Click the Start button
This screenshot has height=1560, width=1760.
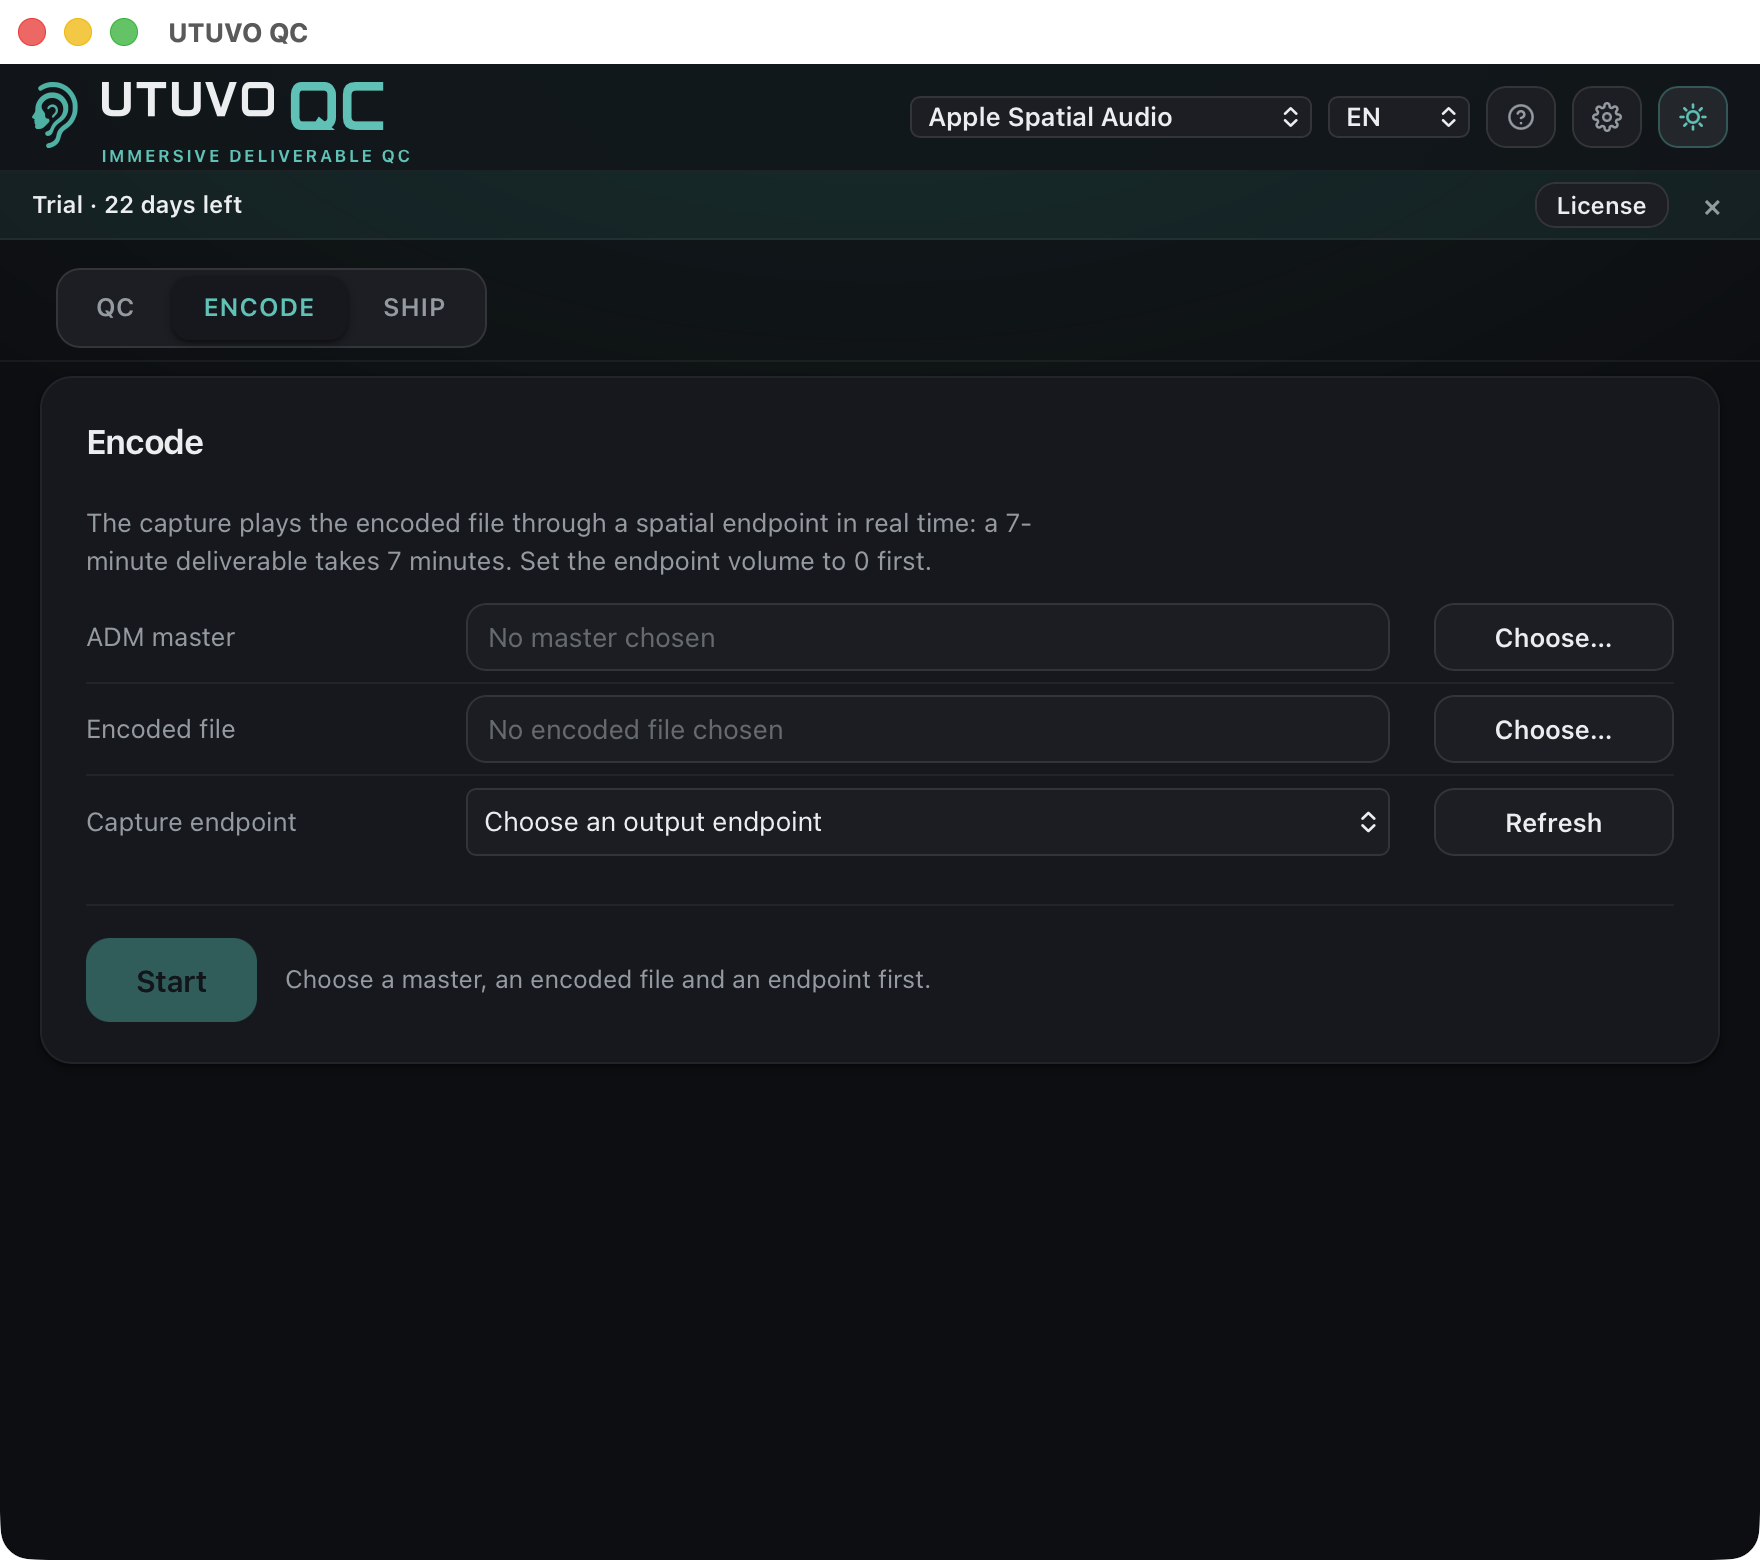tap(171, 980)
